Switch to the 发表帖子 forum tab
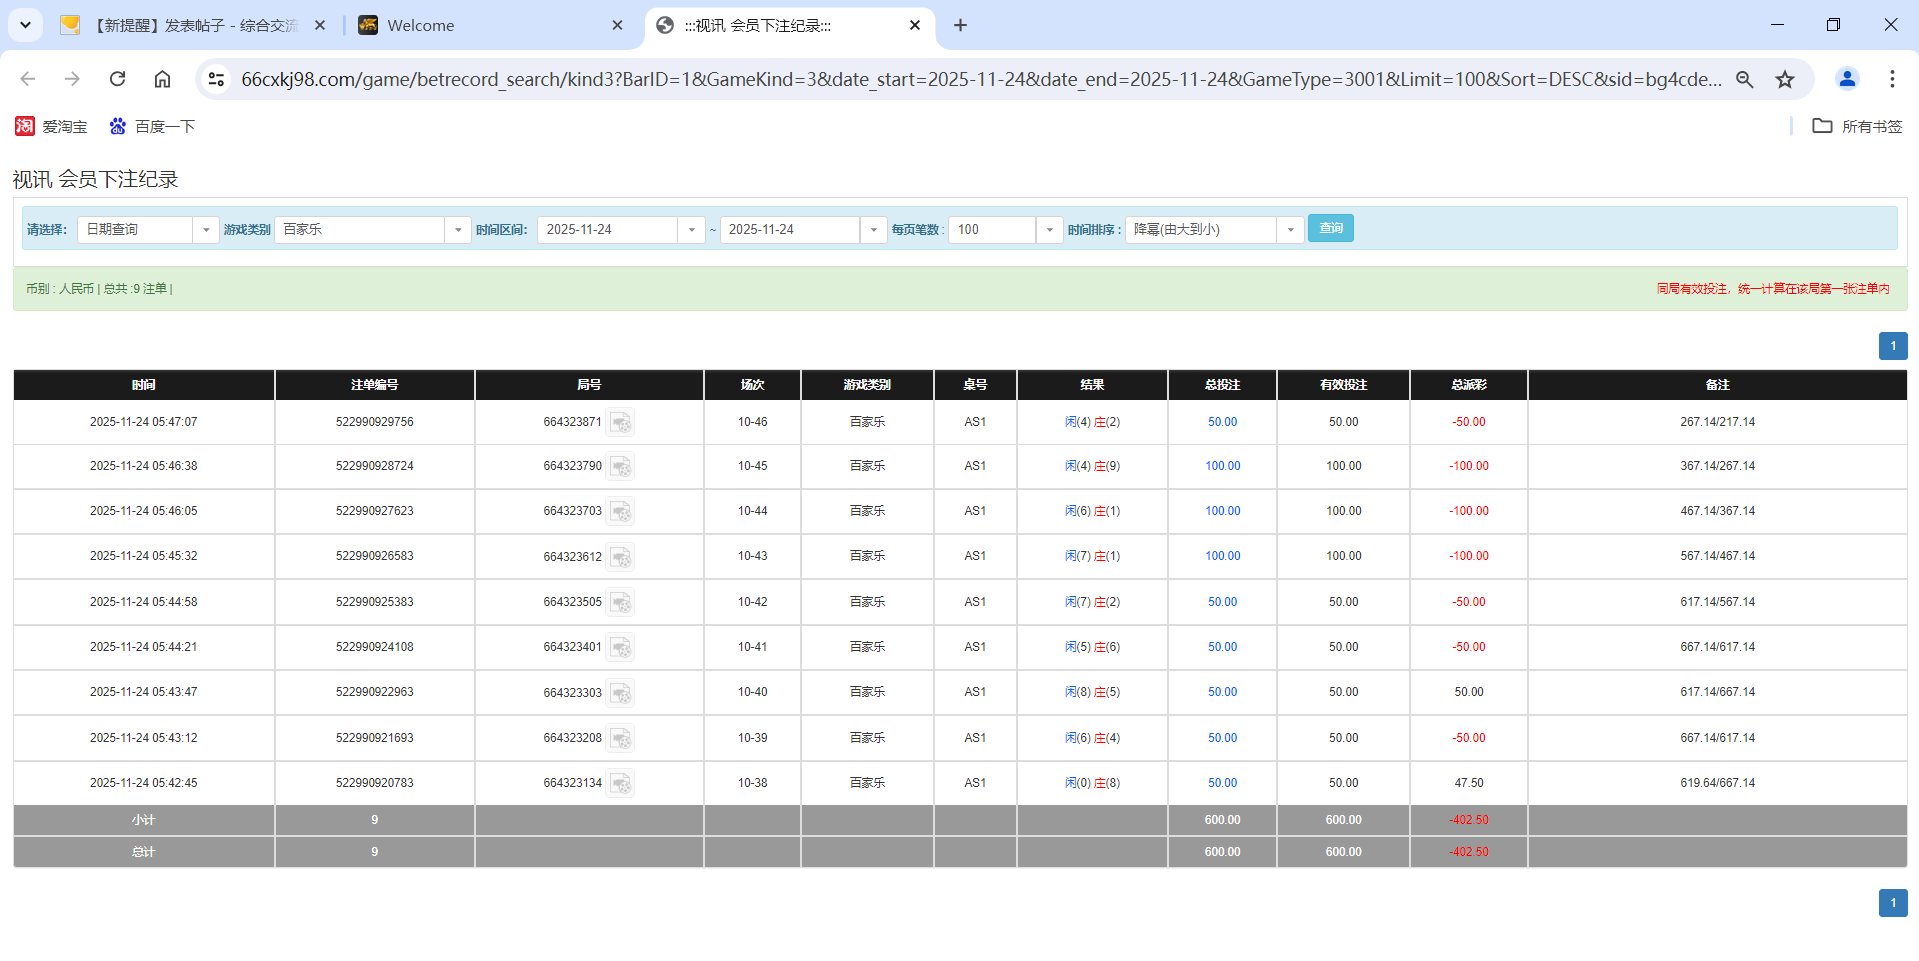Image resolution: width=1919 pixels, height=961 pixels. (190, 25)
